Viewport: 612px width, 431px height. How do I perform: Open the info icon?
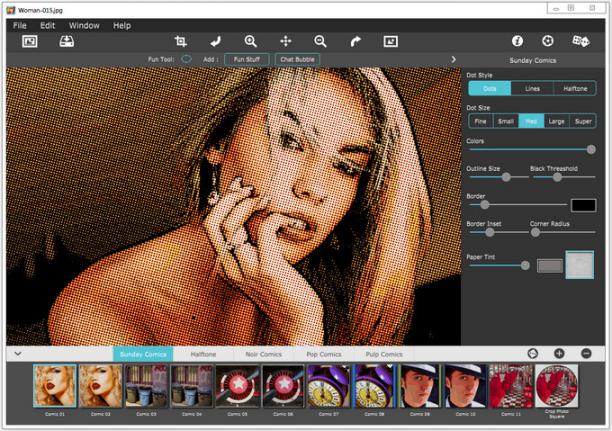coord(518,41)
